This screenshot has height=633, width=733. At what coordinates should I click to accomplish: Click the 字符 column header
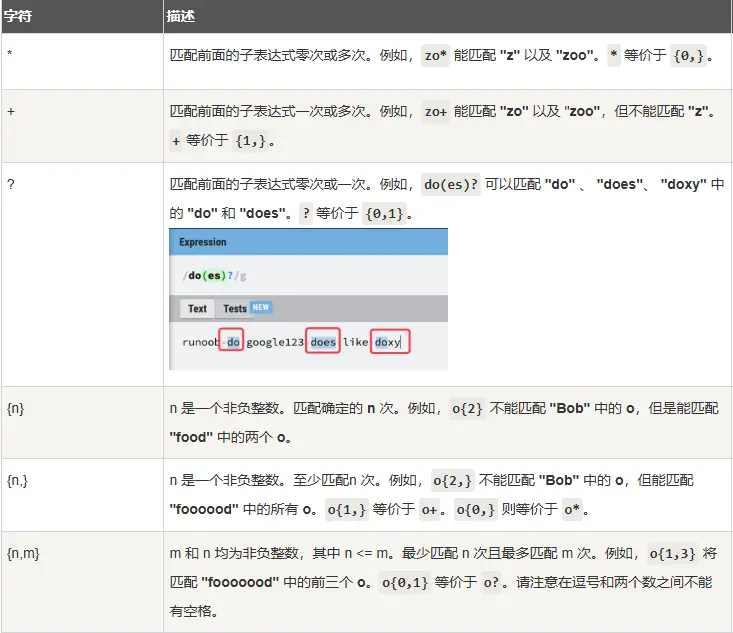click(17, 17)
